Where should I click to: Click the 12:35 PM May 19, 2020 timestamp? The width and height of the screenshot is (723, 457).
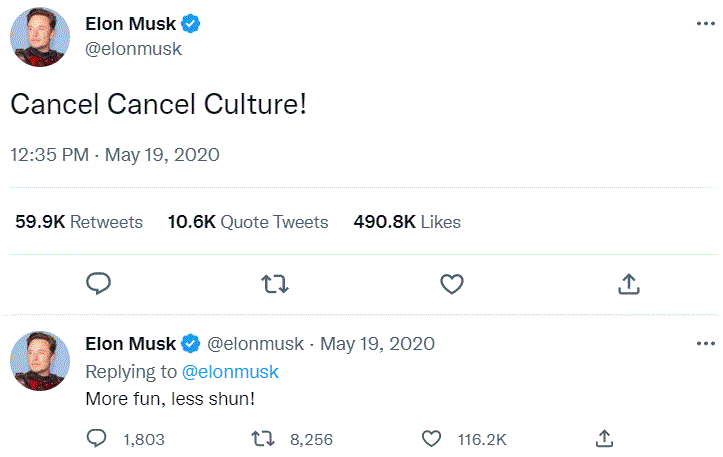tap(115, 155)
